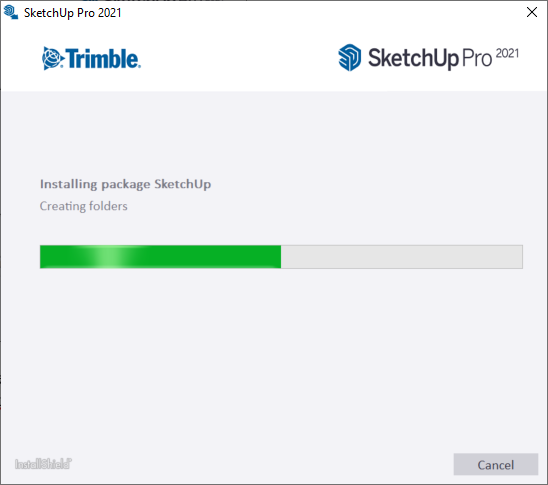Click the far right end of progress track
Image resolution: width=548 pixels, height=485 pixels.
click(x=521, y=257)
